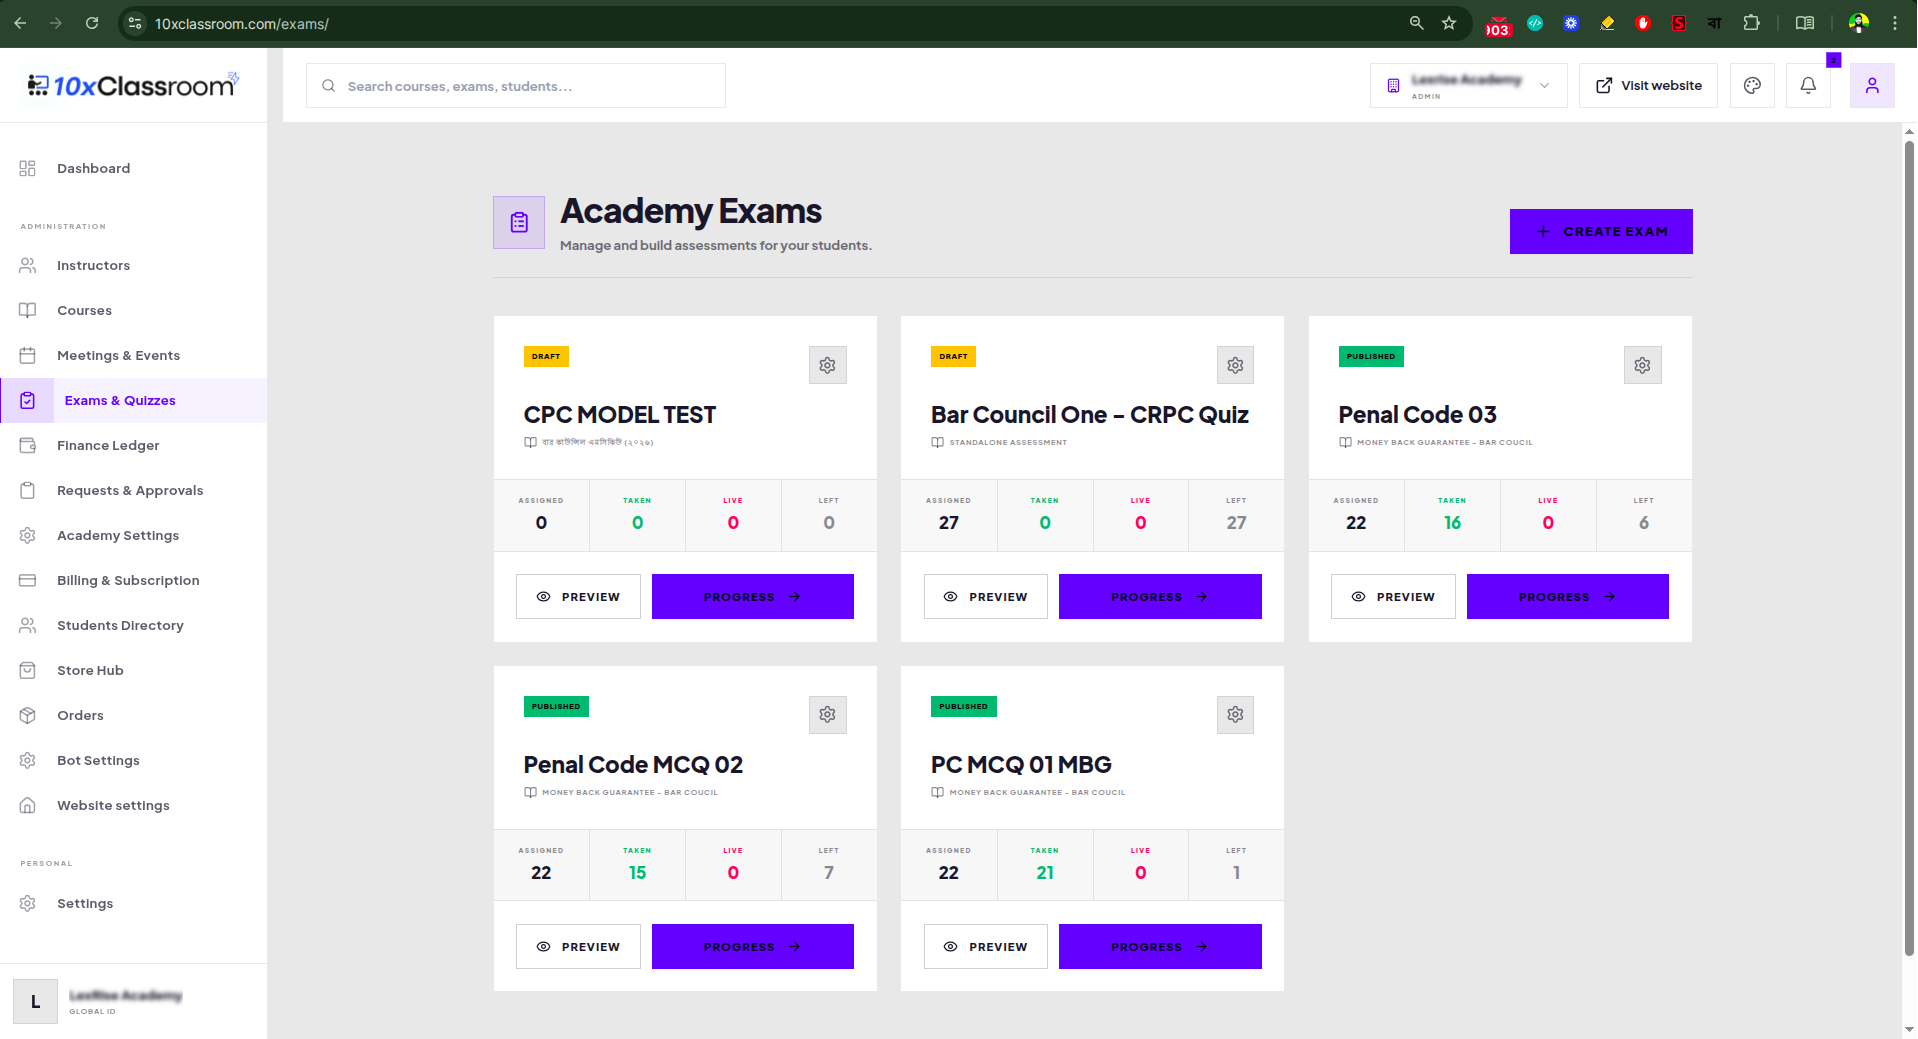Open Academy Settings in sidebar
Screen dimensions: 1918x1039
pos(134,535)
